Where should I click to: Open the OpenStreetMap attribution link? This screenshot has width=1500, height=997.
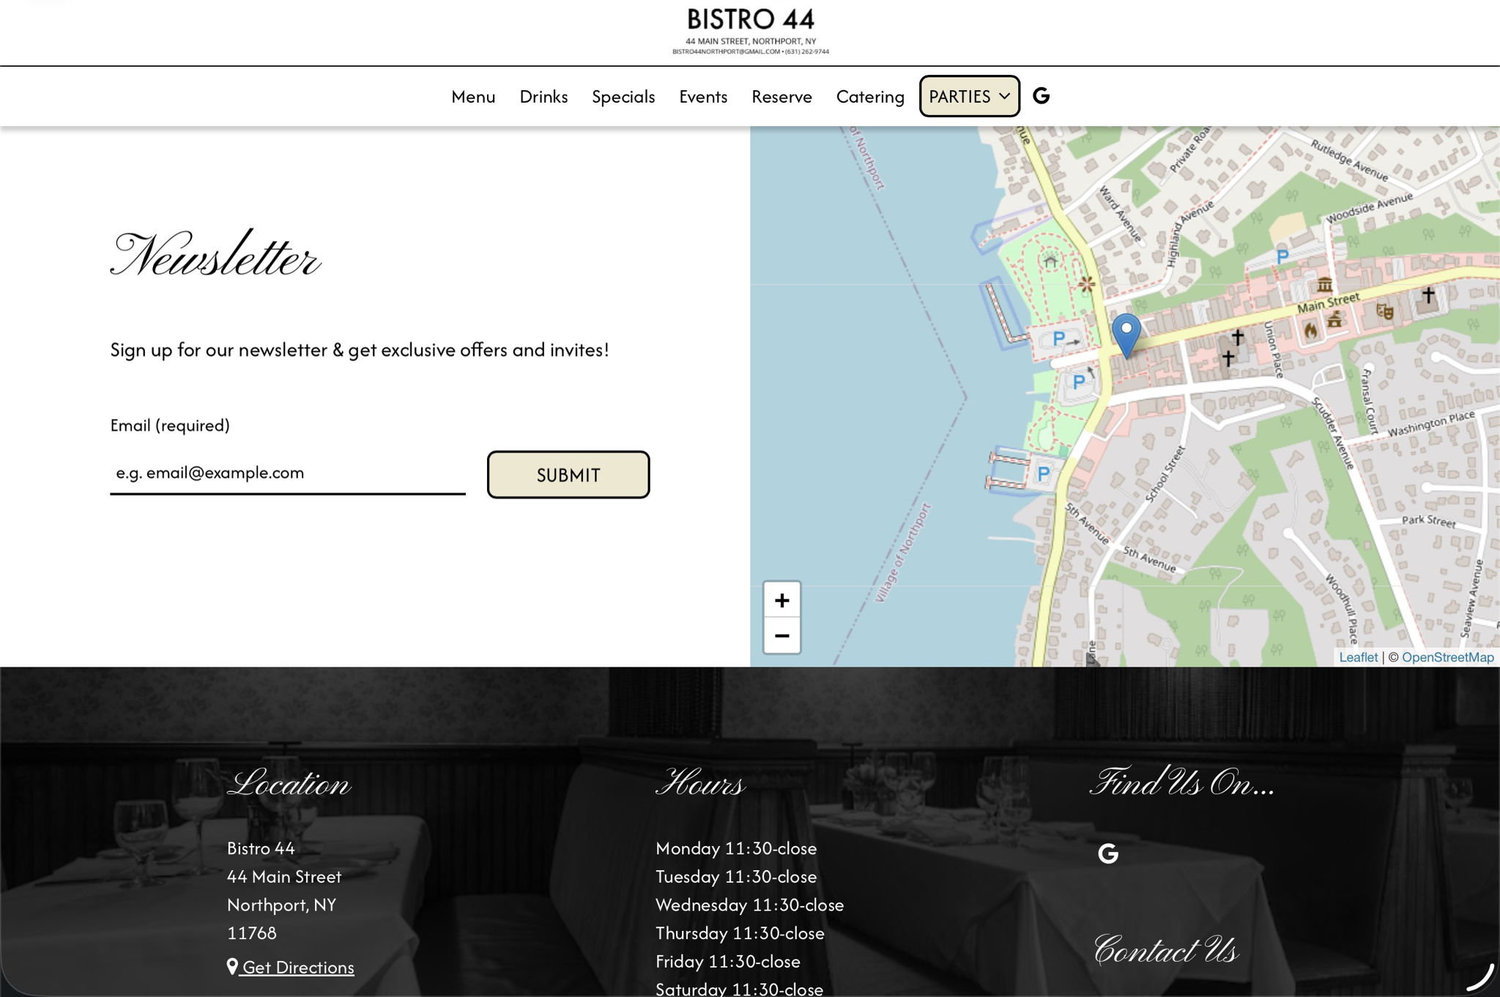1447,657
